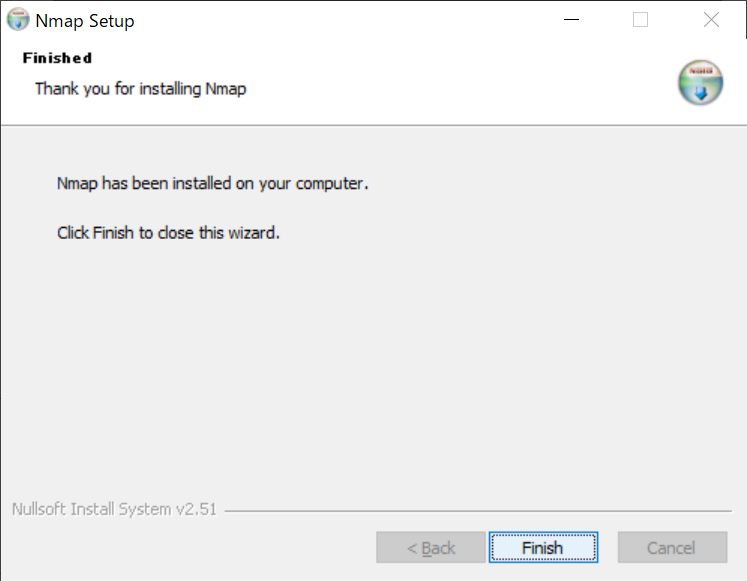Viewport: 747px width, 581px height.
Task: Click the grayed-out Cancel button
Action: 671,548
